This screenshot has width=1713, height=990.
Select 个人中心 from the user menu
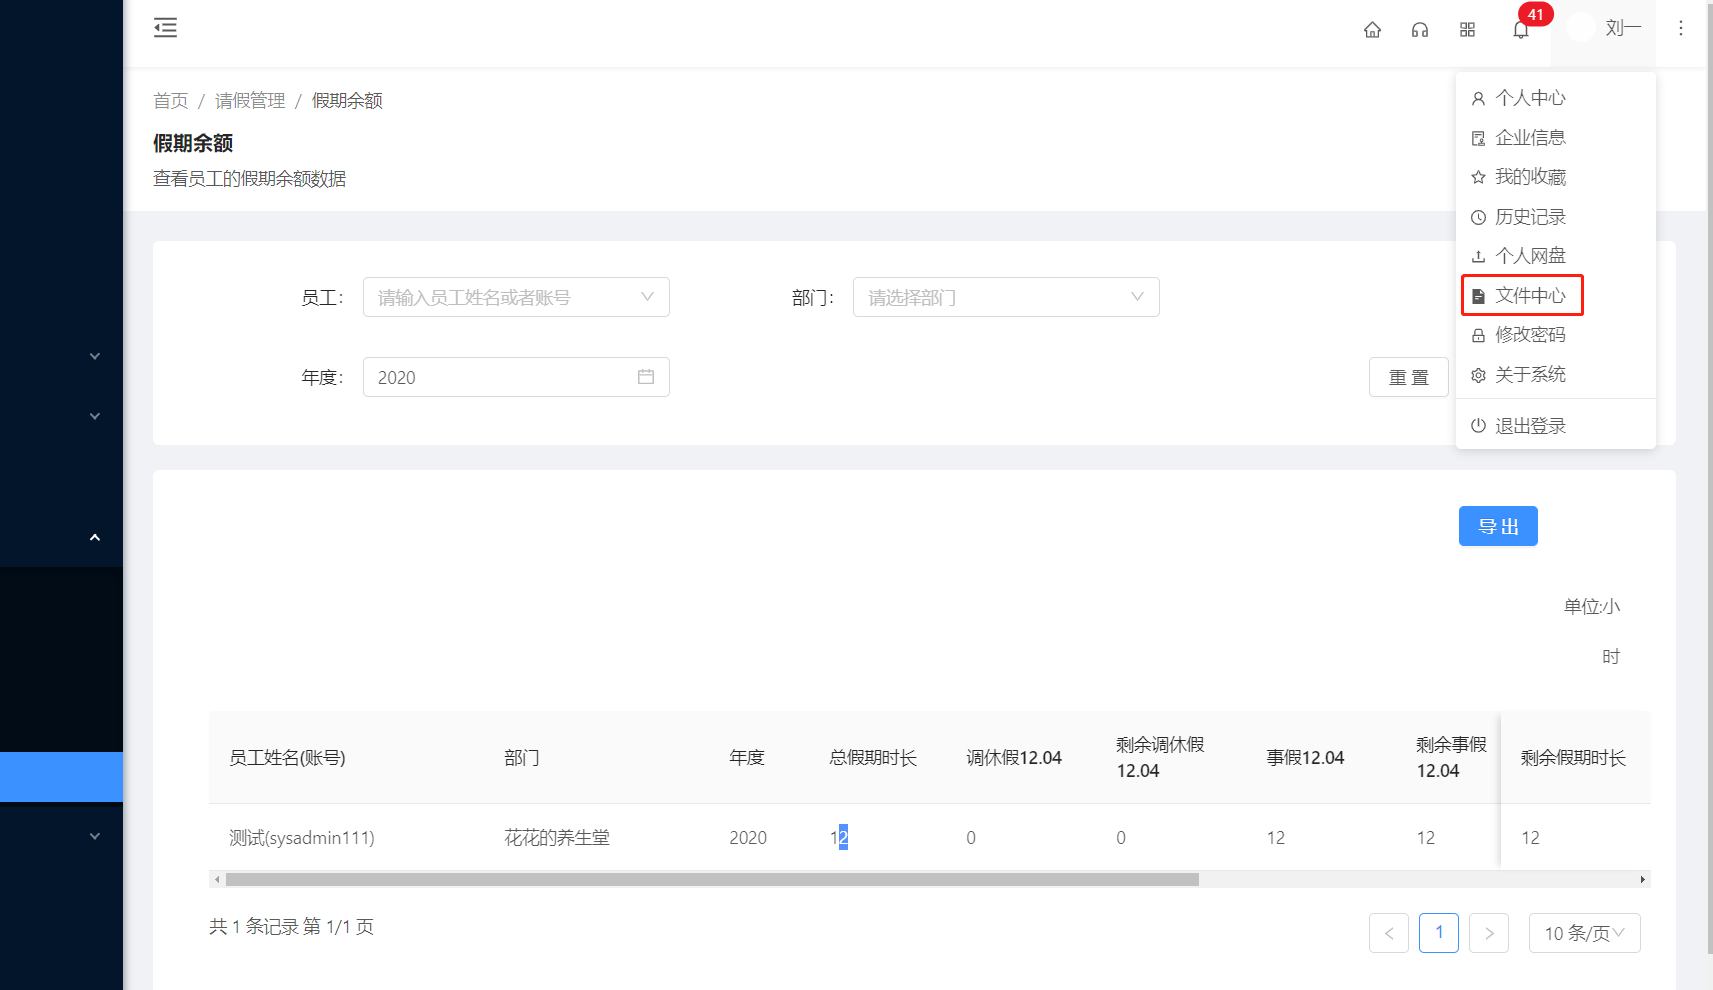(1556, 98)
